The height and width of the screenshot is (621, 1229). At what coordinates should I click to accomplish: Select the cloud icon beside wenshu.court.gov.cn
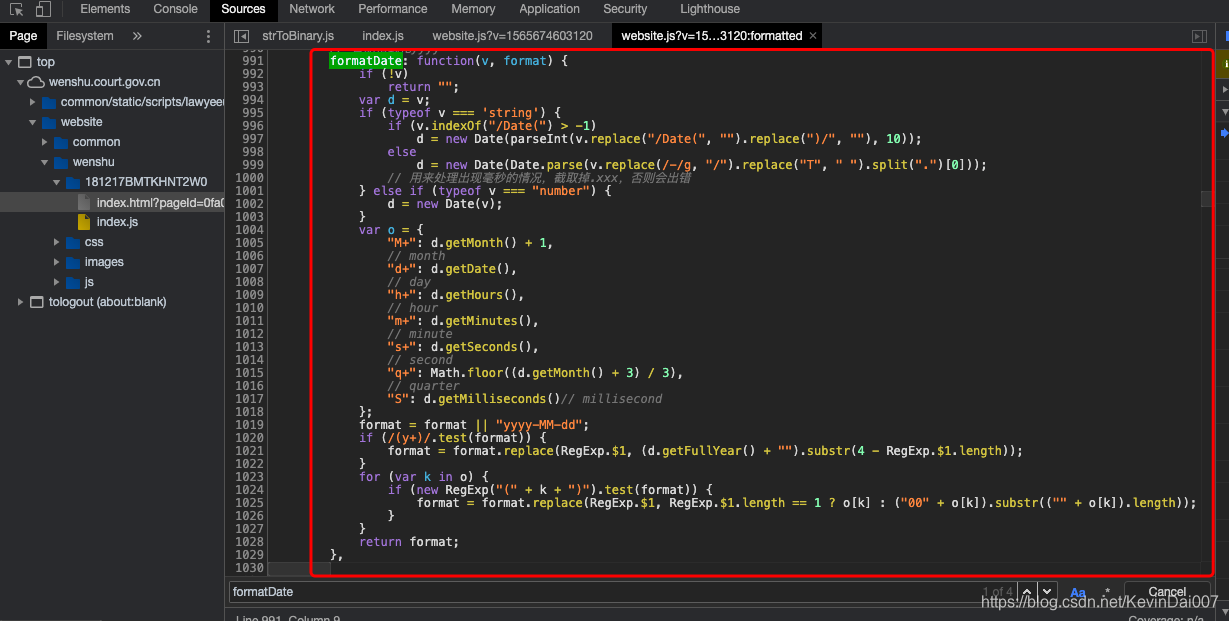click(36, 82)
